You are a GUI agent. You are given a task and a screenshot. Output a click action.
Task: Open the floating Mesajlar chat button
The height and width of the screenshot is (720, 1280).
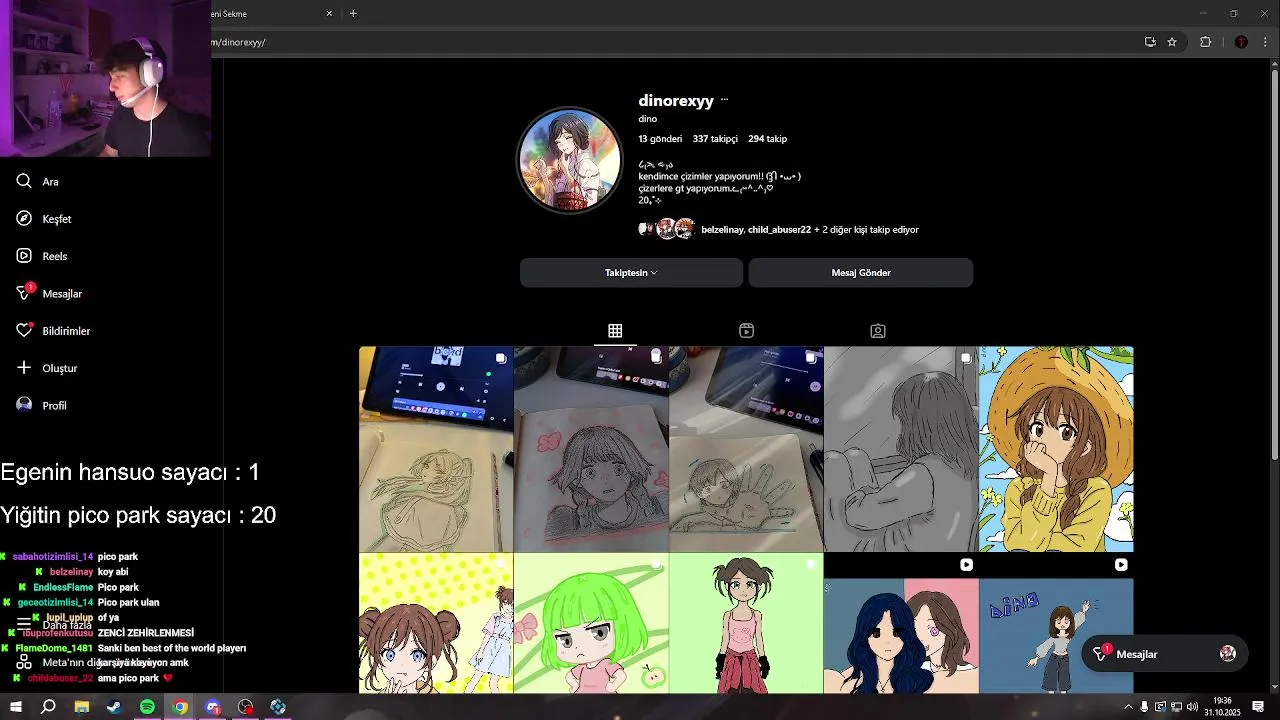pos(1165,654)
